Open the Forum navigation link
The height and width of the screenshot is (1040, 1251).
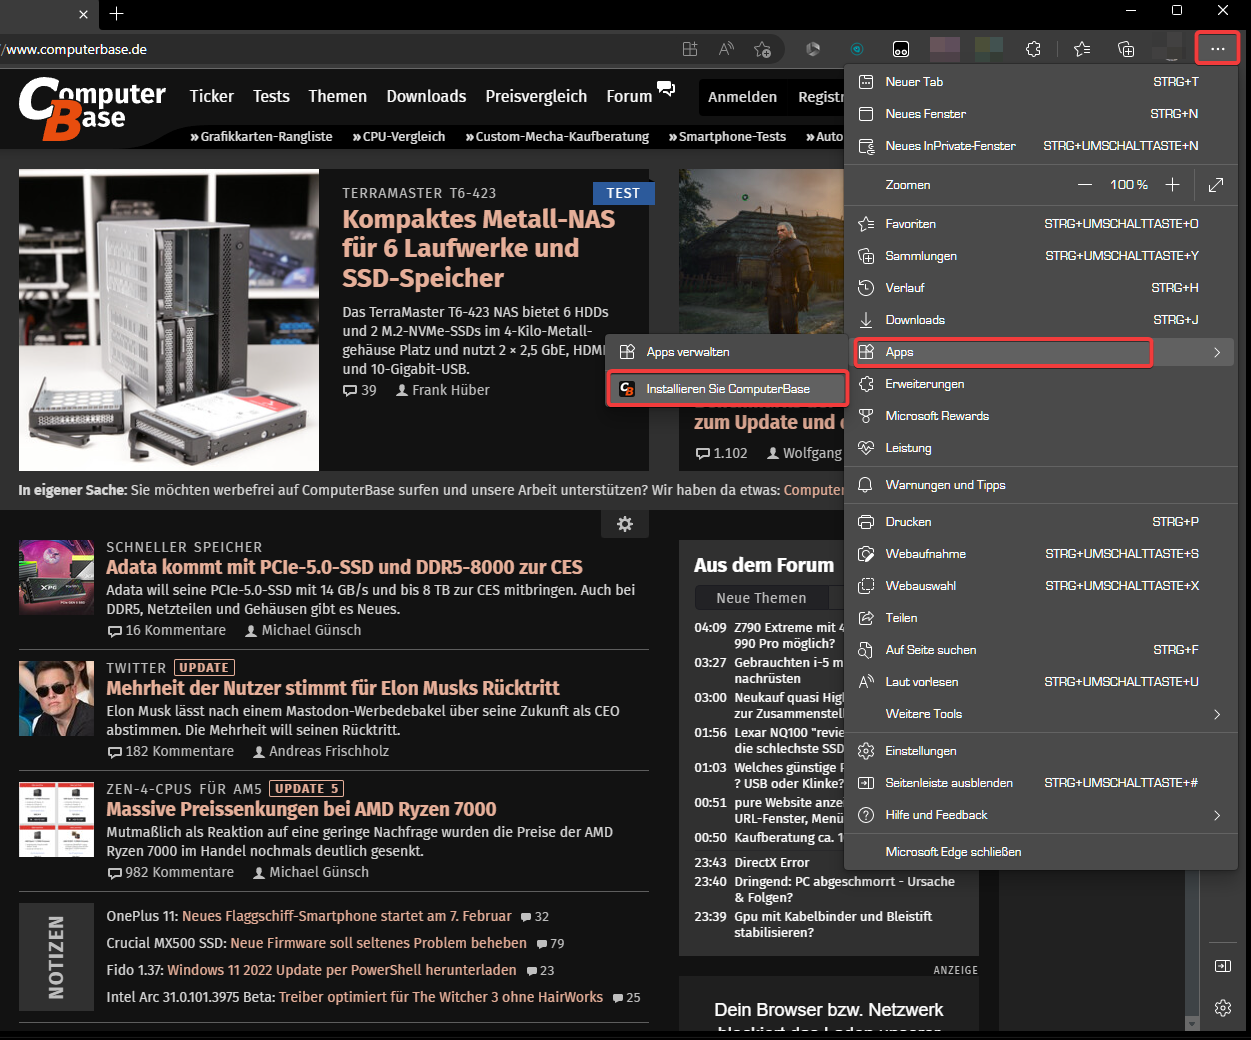coord(629,96)
